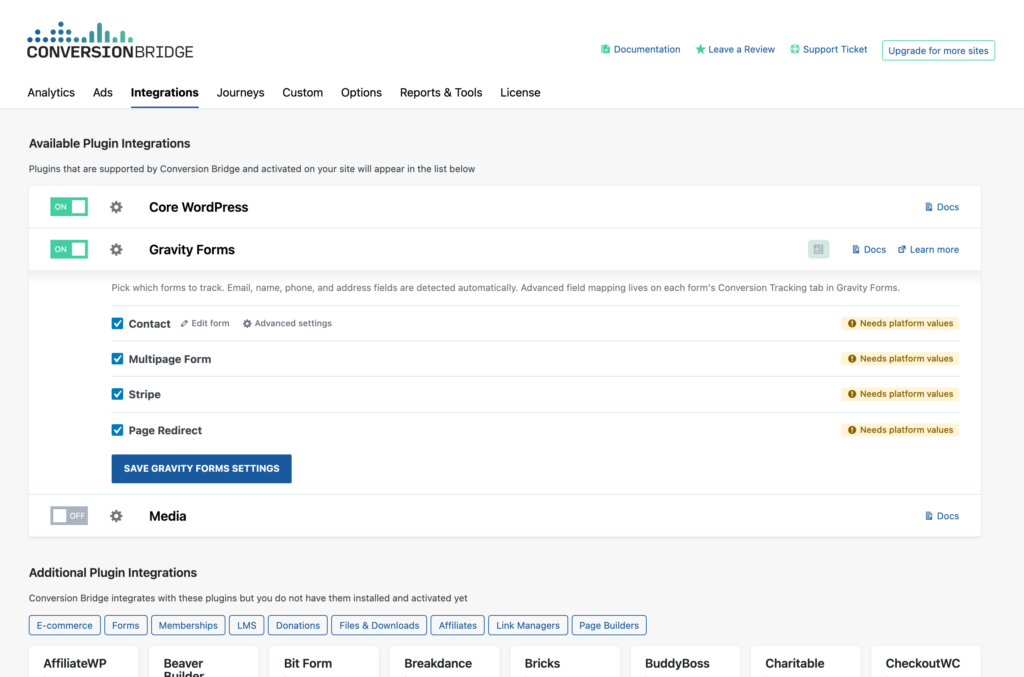Open the Reports & Tools tab

441,93
